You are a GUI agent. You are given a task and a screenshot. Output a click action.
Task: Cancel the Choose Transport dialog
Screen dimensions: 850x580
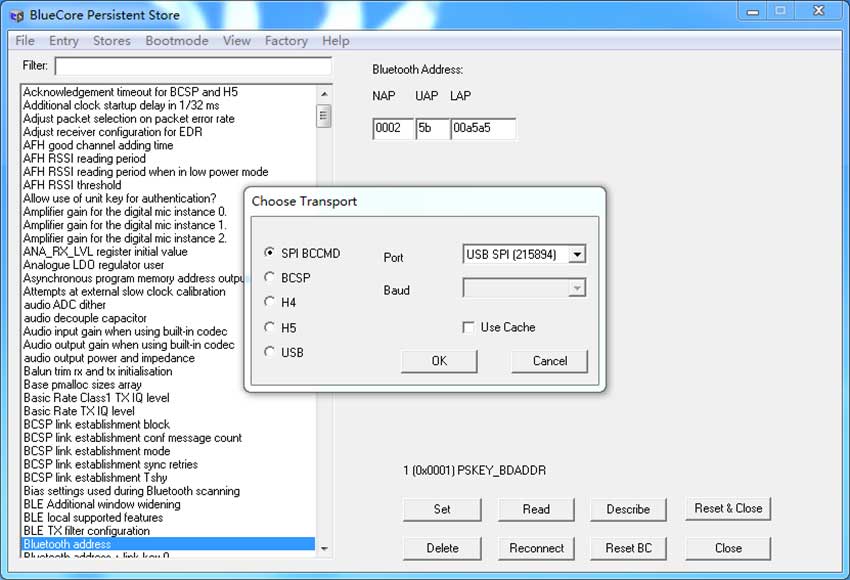point(549,361)
